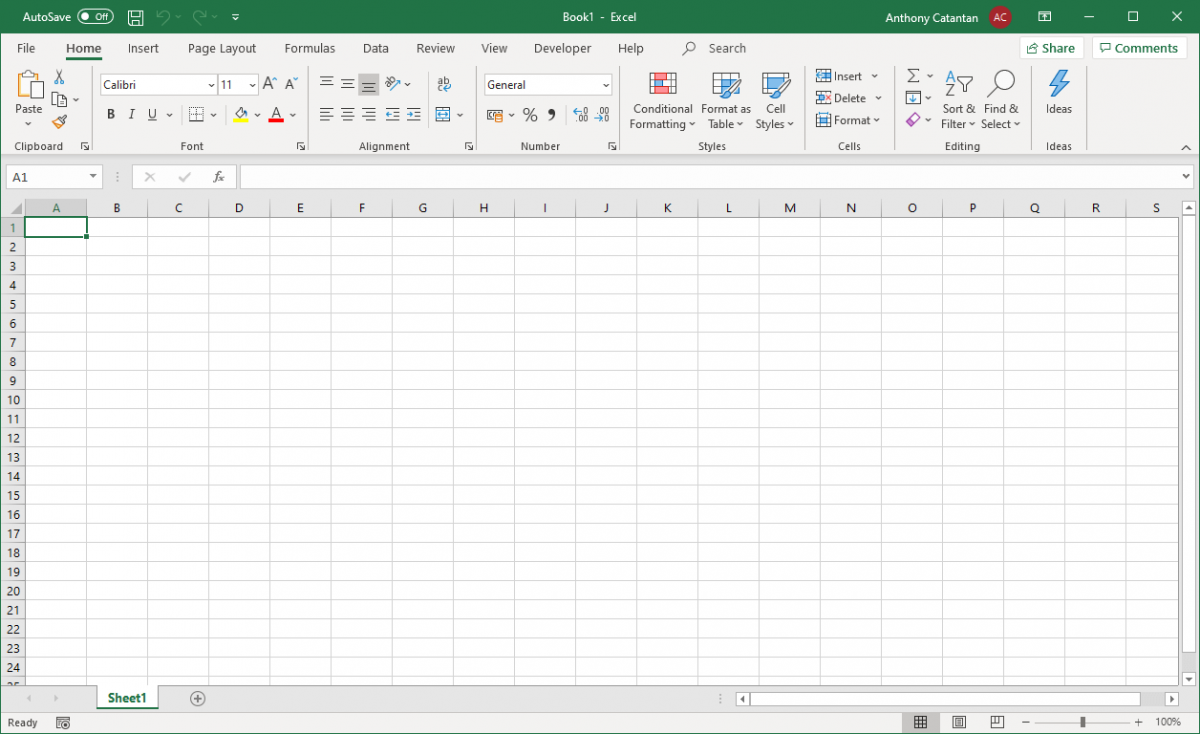1200x734 pixels.
Task: Click Increase Decimal
Action: pos(580,114)
